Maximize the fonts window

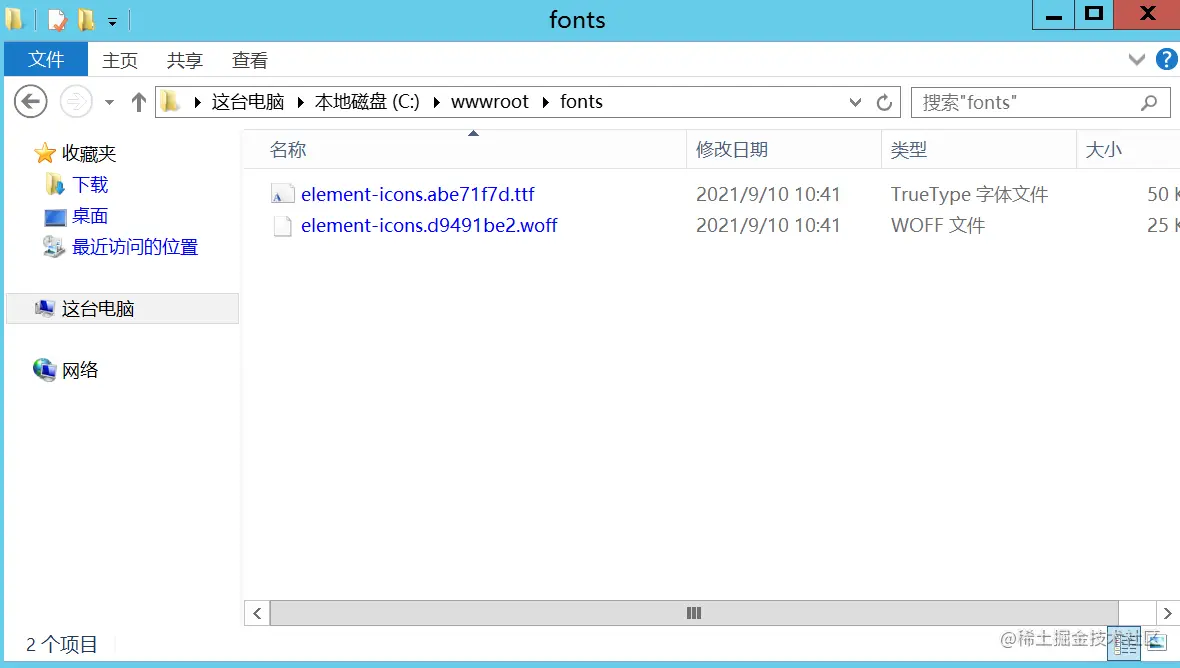pos(1094,15)
